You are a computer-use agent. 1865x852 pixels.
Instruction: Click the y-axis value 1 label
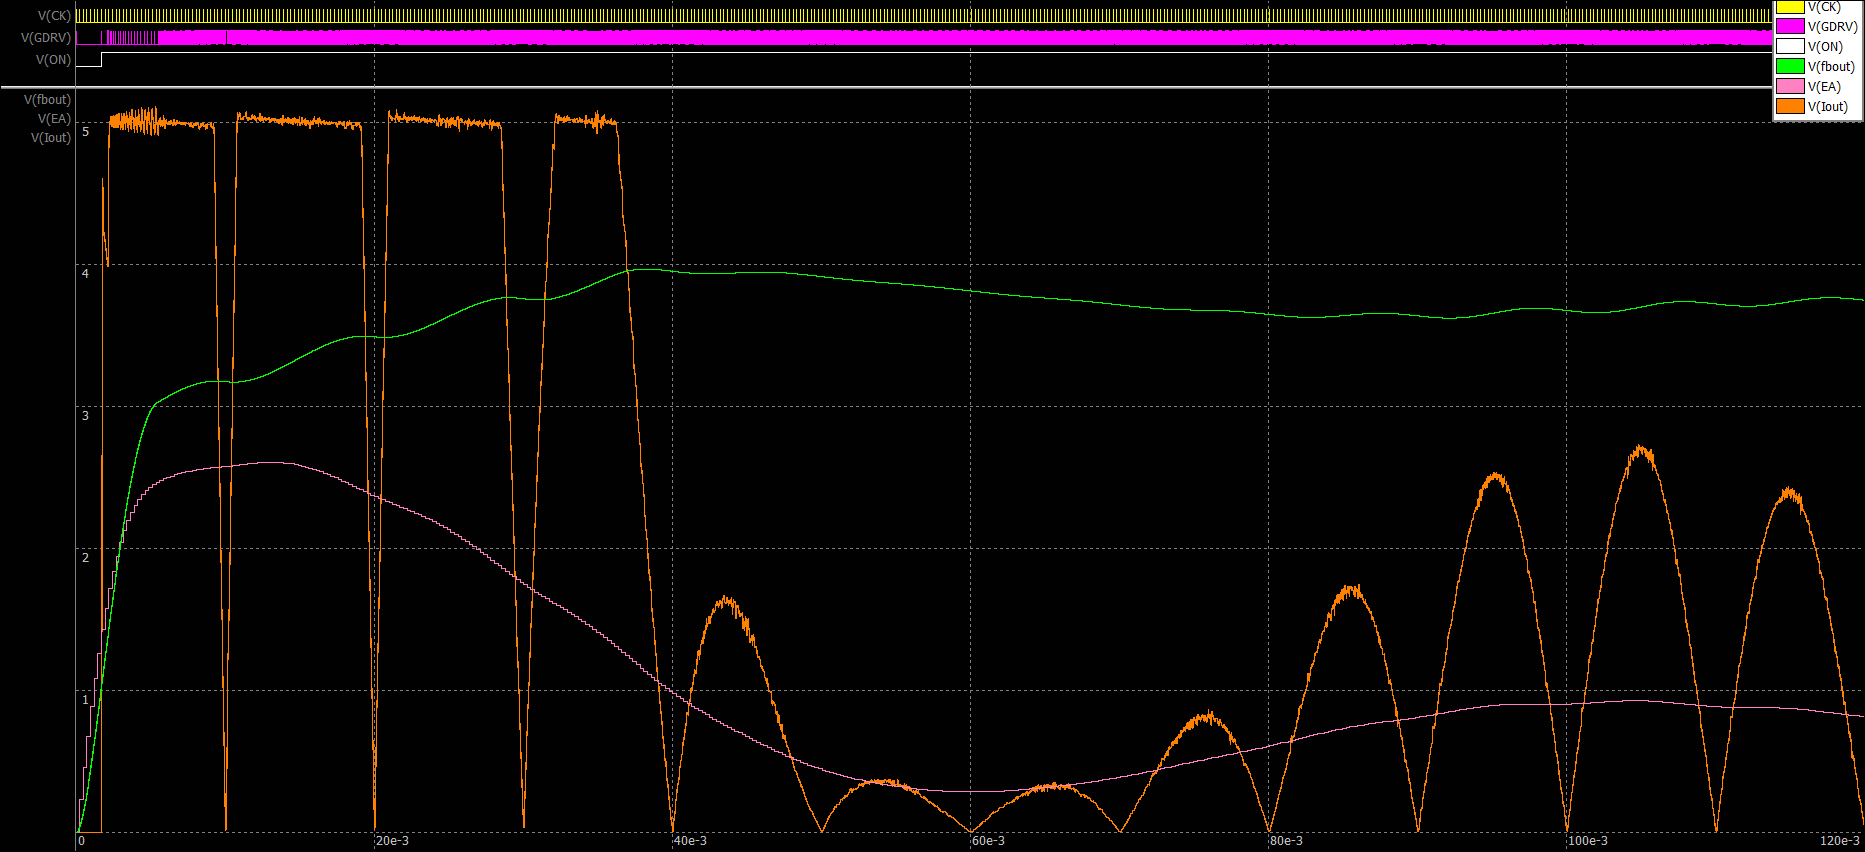85,700
